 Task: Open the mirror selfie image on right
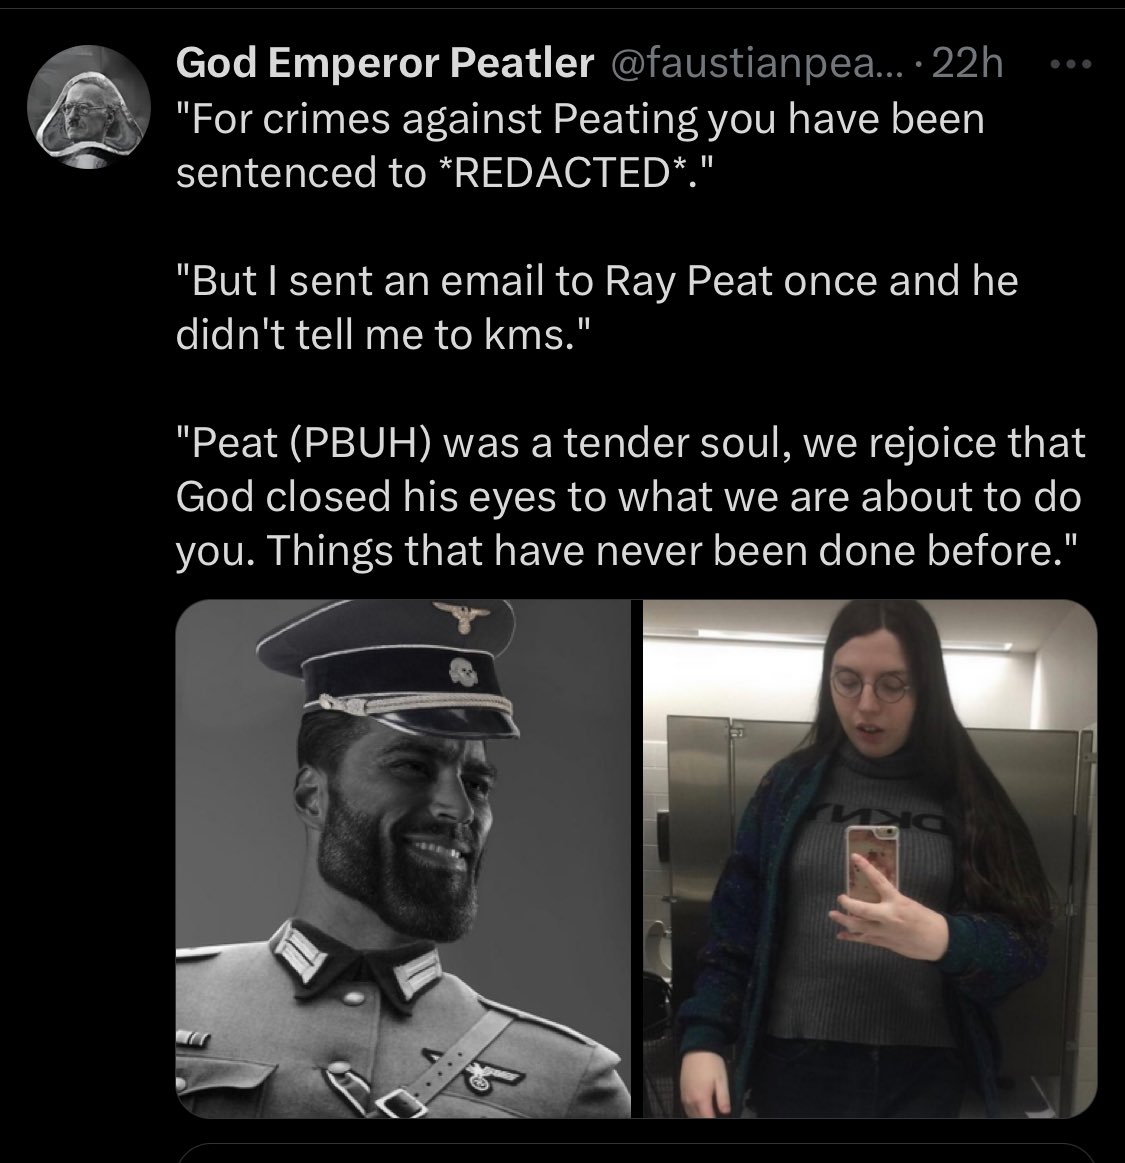click(x=870, y=858)
